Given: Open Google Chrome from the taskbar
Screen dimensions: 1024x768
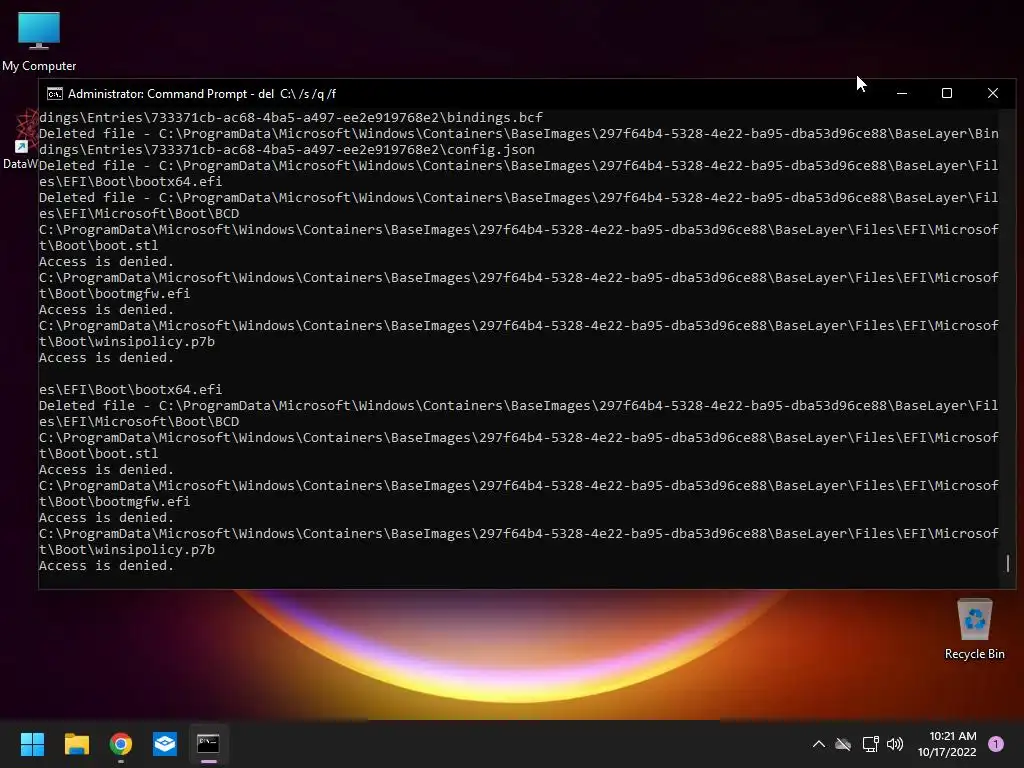Looking at the screenshot, I should [121, 744].
